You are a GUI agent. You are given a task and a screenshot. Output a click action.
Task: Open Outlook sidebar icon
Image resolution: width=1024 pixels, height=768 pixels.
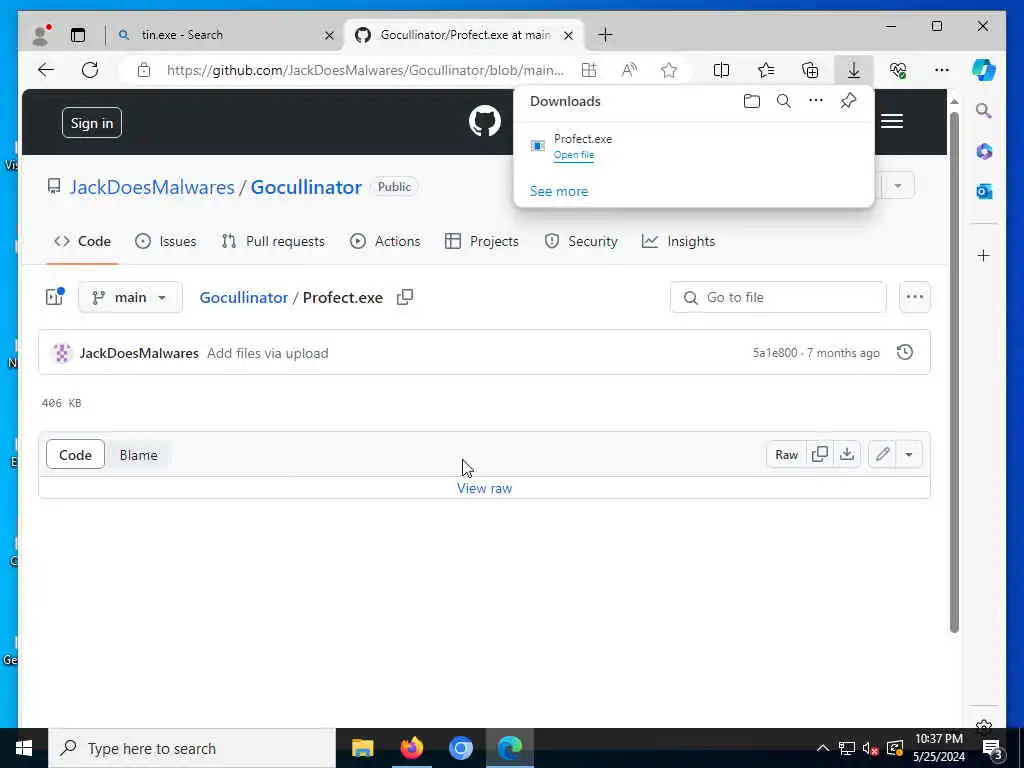point(984,191)
